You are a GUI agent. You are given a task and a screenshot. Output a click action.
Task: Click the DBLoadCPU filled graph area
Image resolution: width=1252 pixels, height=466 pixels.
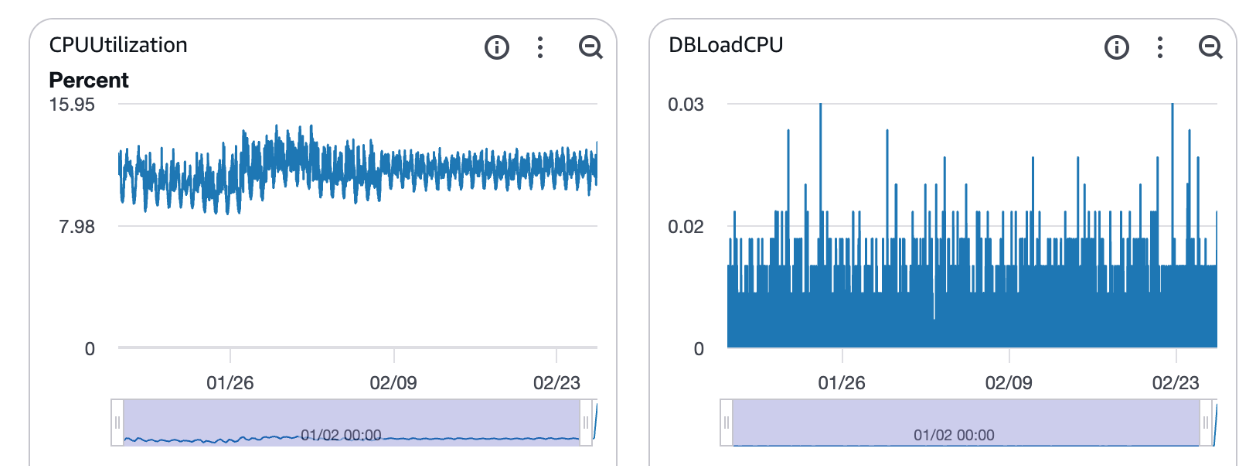970,310
